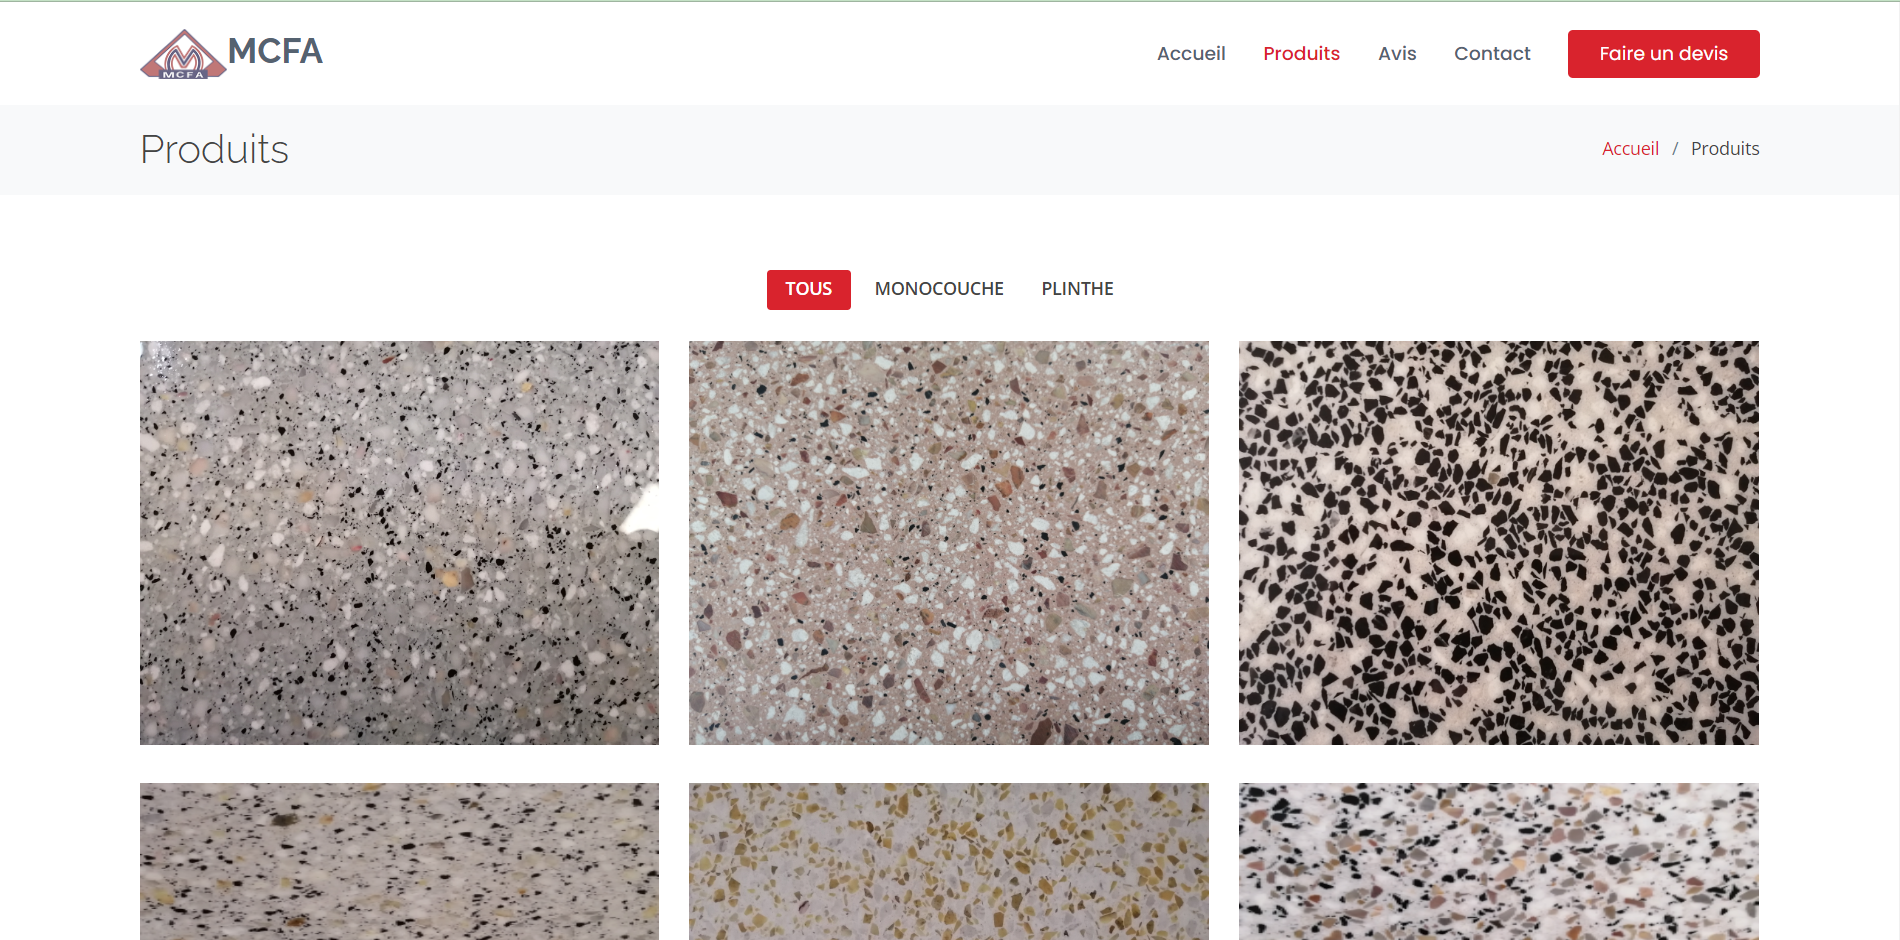Screen dimensions: 1900x940
Task: Click the Produits breadcrumb text
Action: pyautogui.click(x=1725, y=149)
